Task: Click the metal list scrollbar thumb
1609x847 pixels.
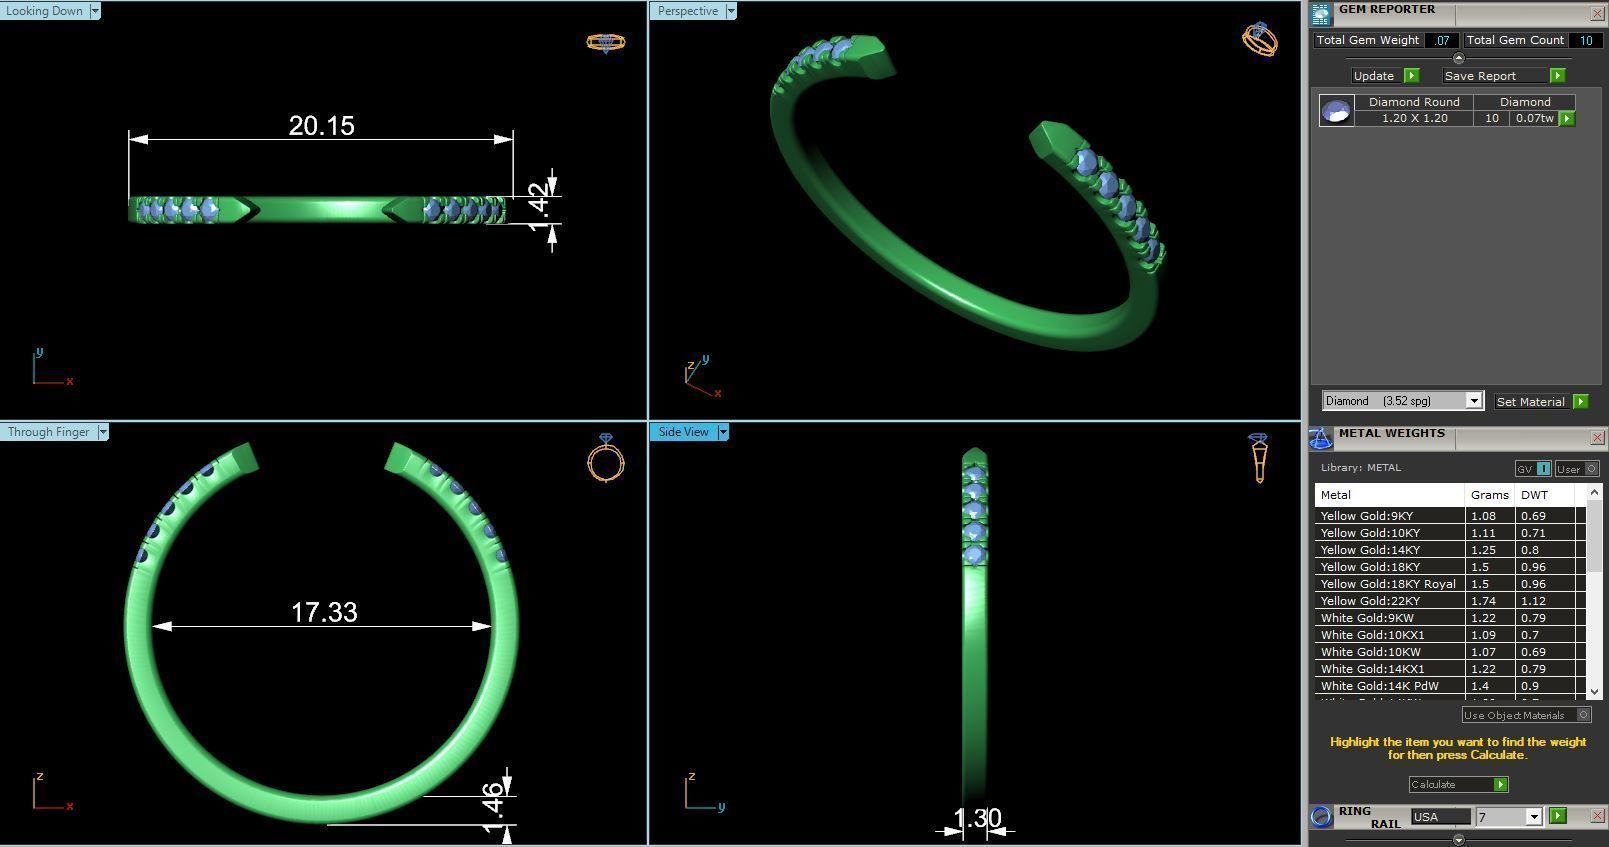Action: 1594,535
